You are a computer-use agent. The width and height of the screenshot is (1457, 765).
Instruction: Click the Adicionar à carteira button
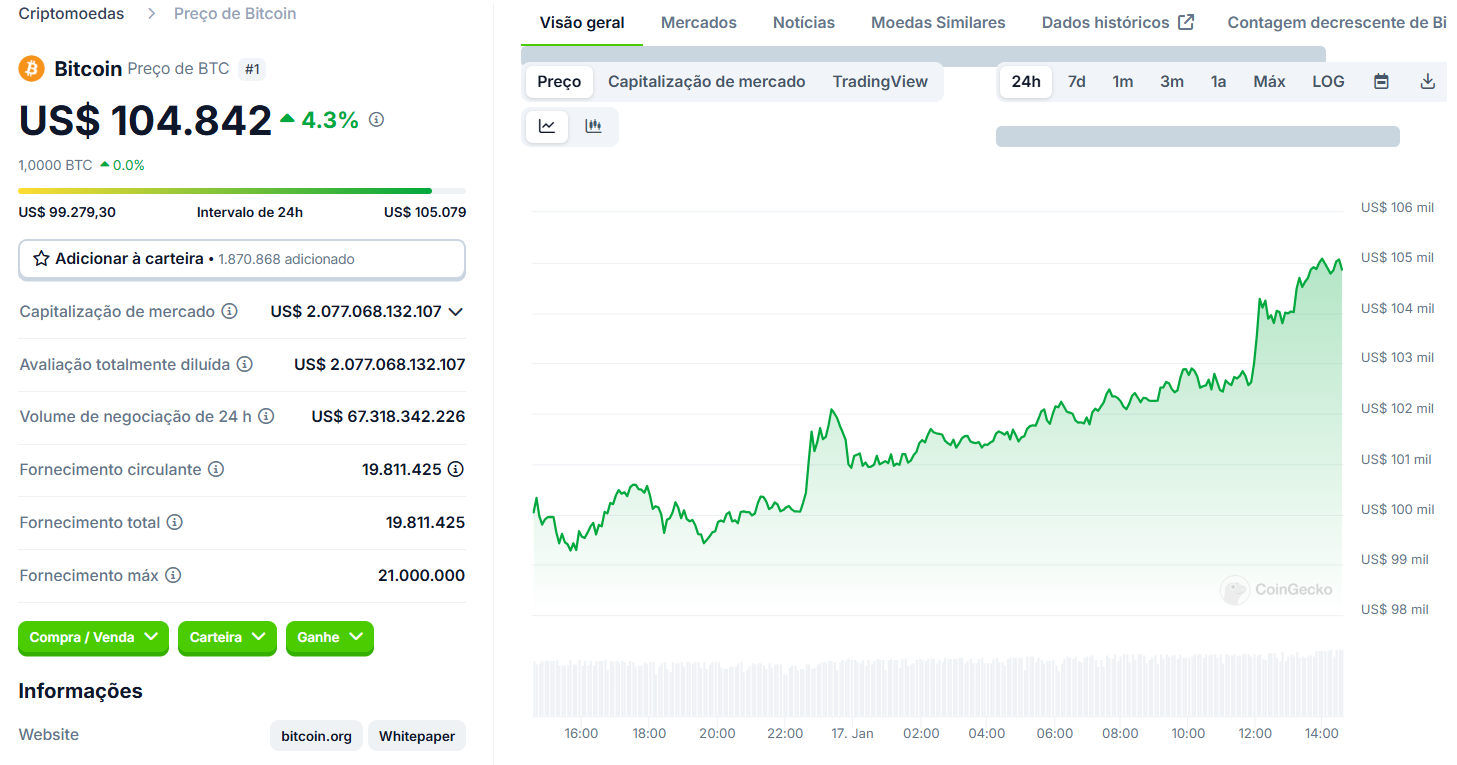[242, 259]
